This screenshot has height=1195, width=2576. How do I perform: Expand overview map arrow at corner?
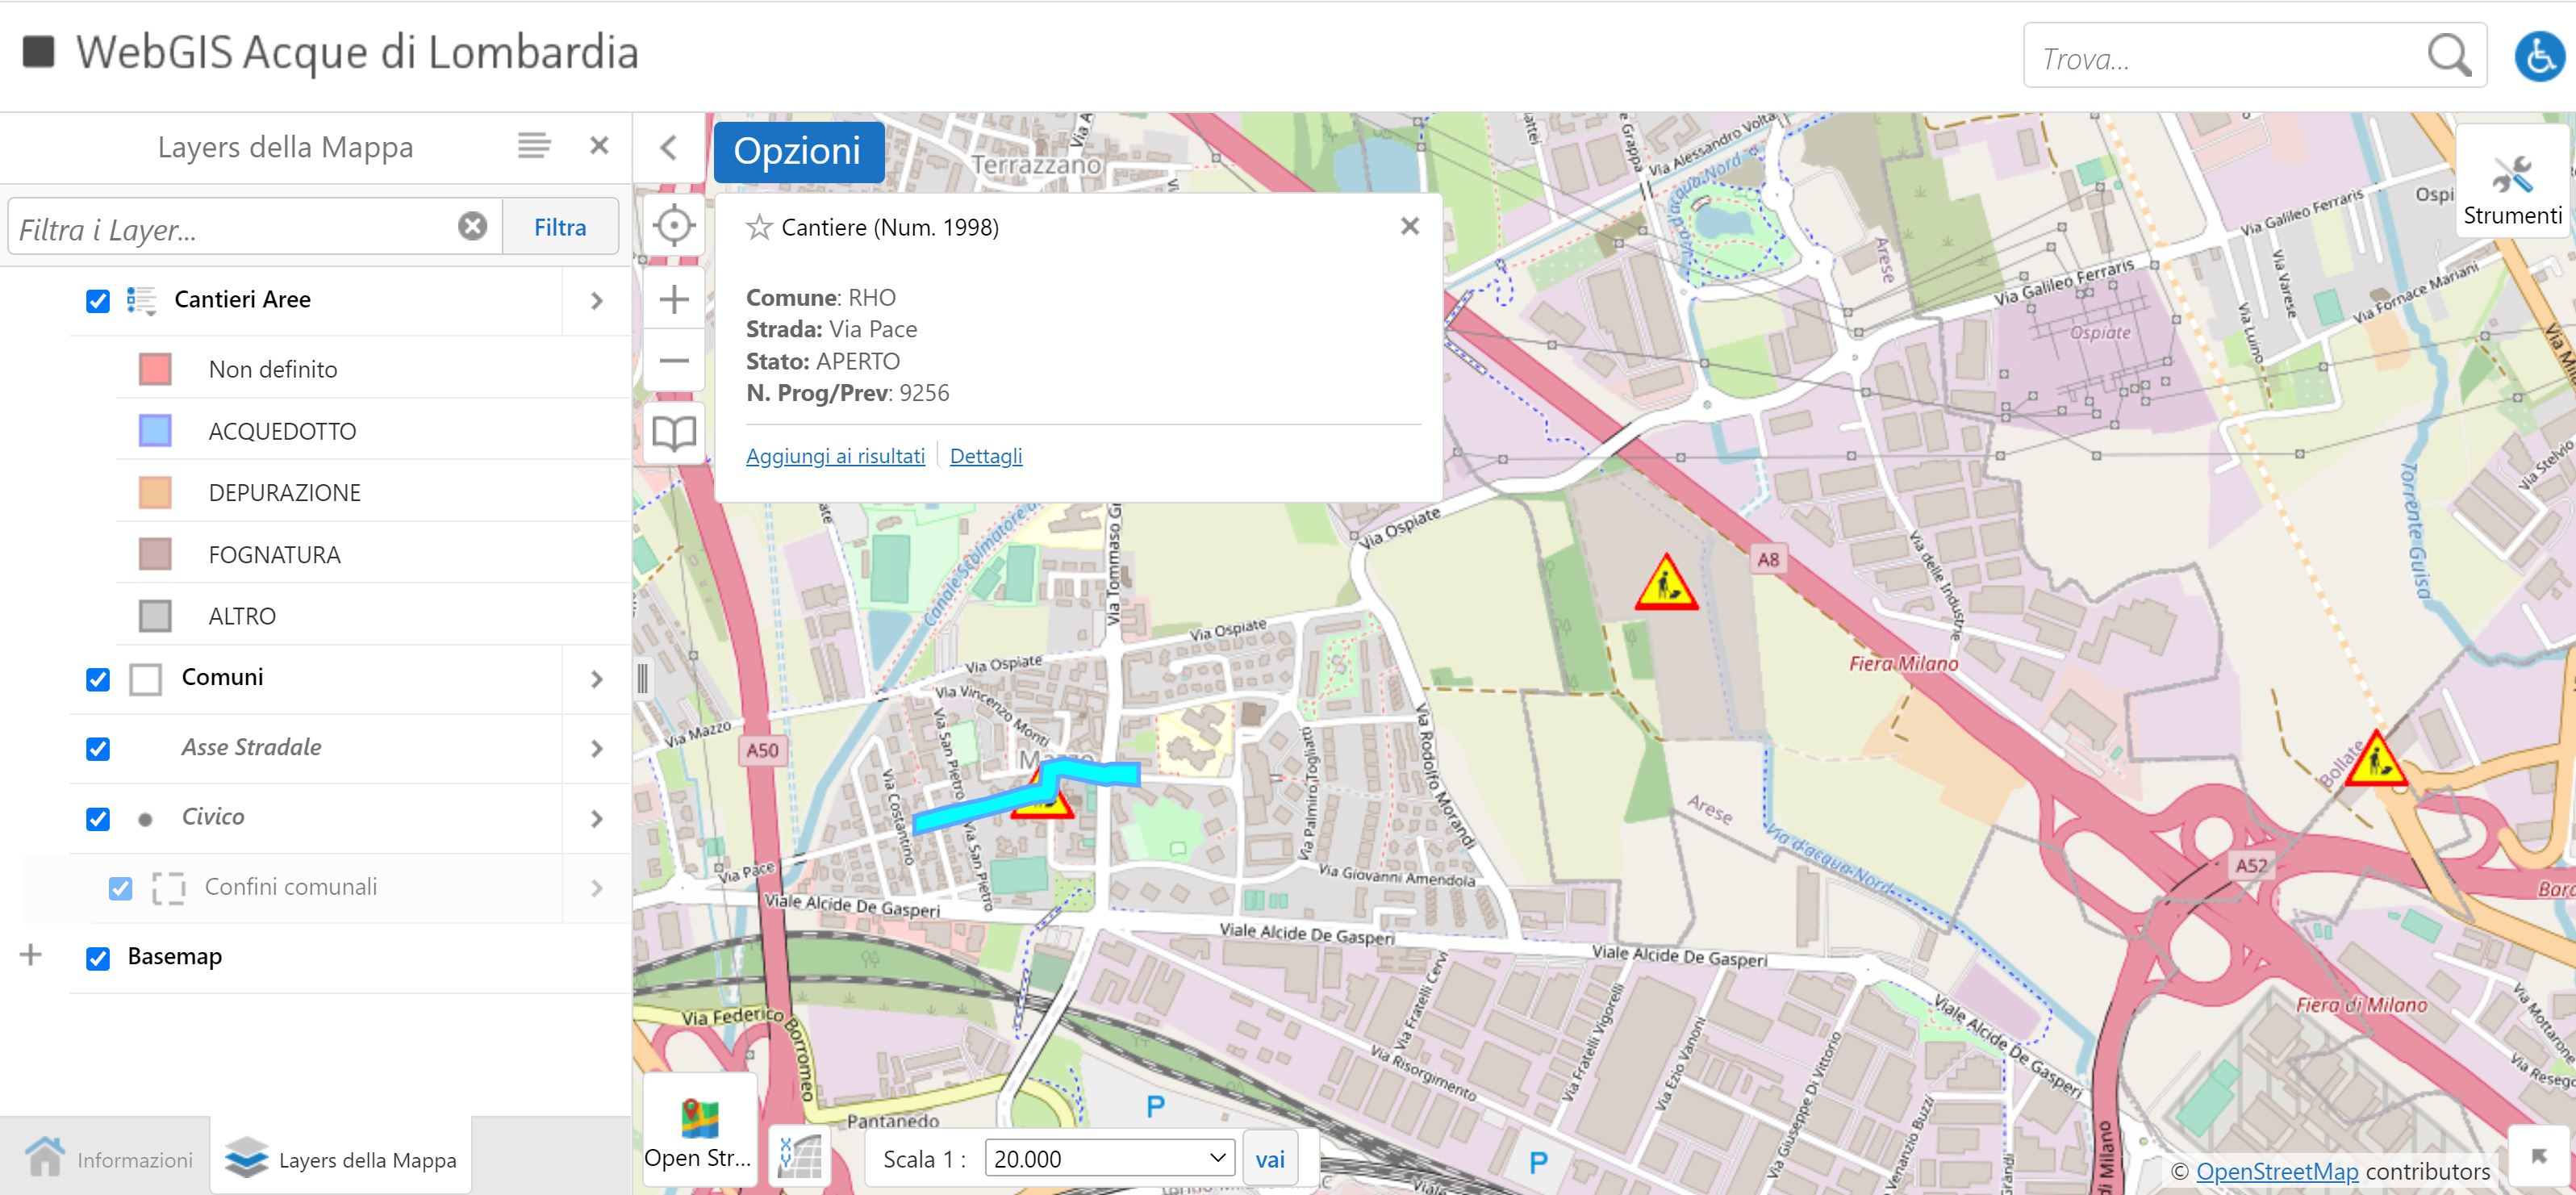[2538, 1157]
